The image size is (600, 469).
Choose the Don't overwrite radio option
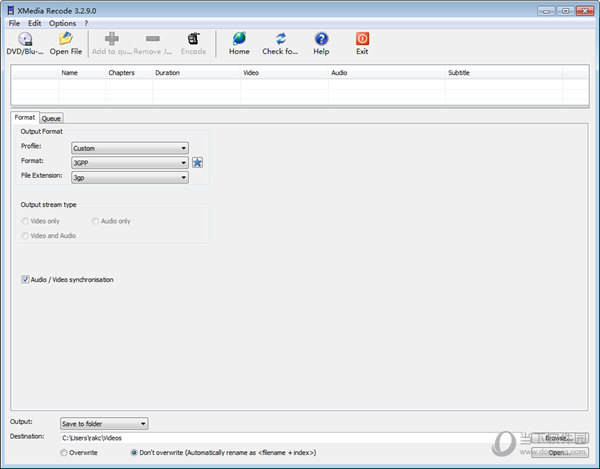(x=134, y=453)
